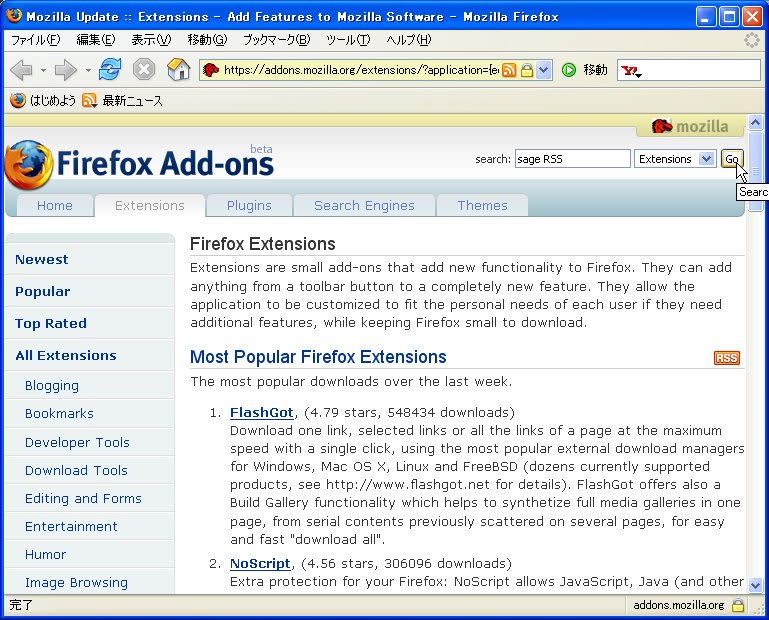Open the Download Tools category
This screenshot has height=620, width=769.
click(76, 470)
